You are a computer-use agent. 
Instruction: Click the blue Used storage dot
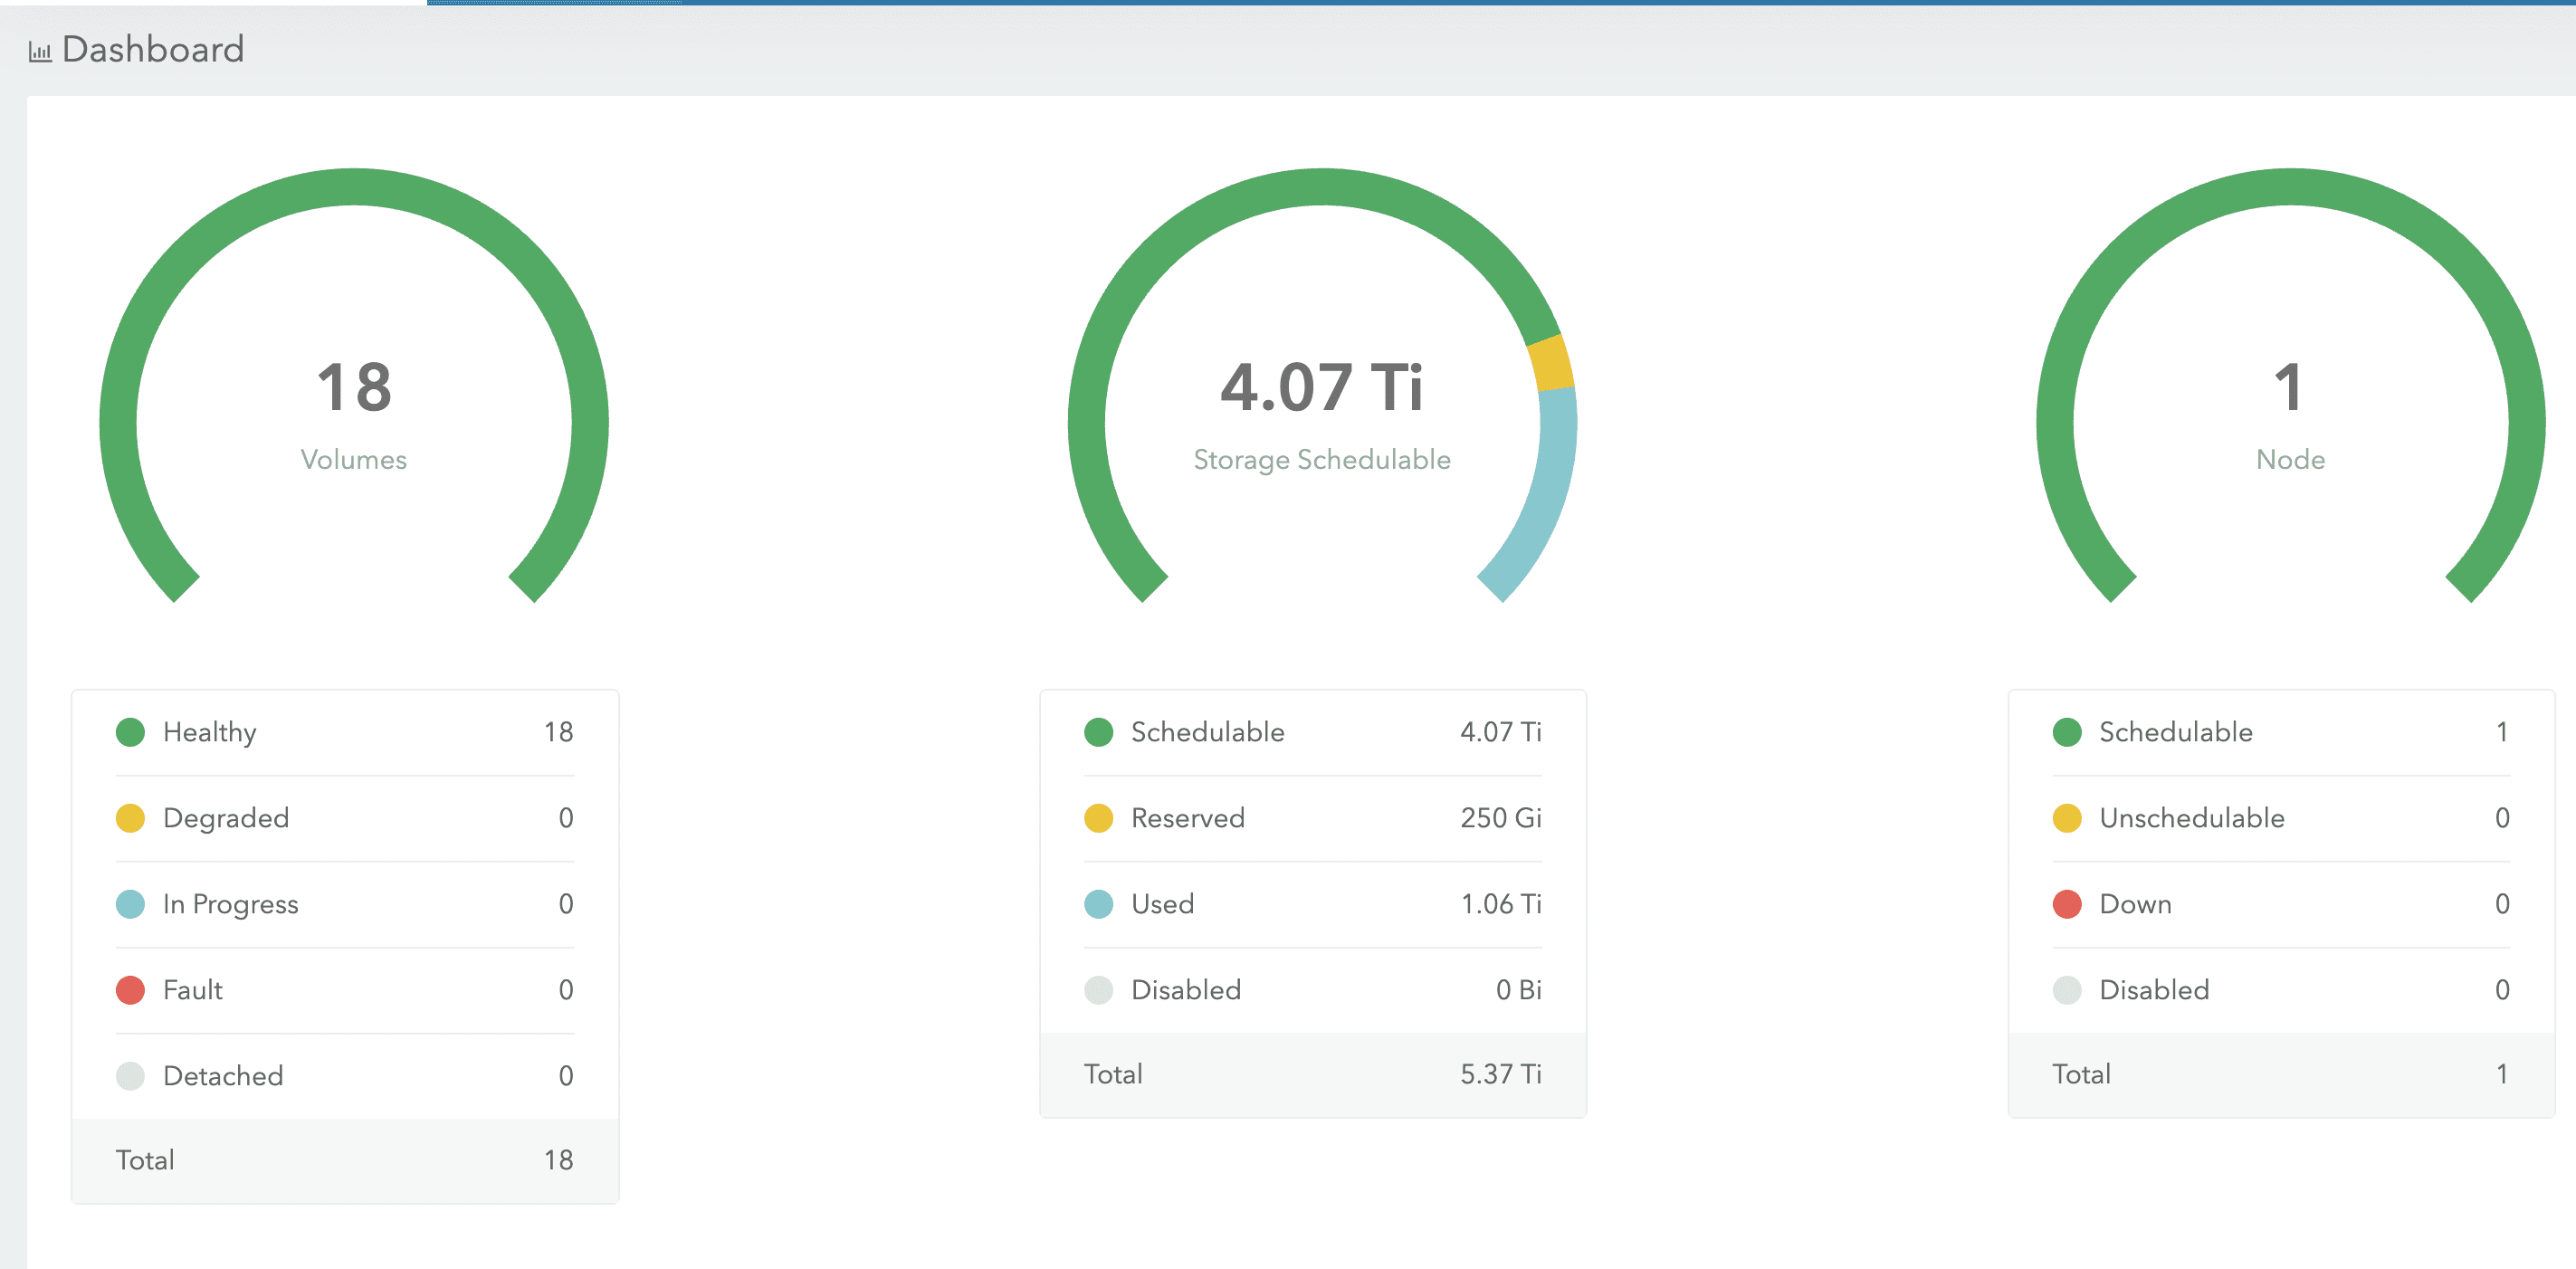(x=1098, y=904)
